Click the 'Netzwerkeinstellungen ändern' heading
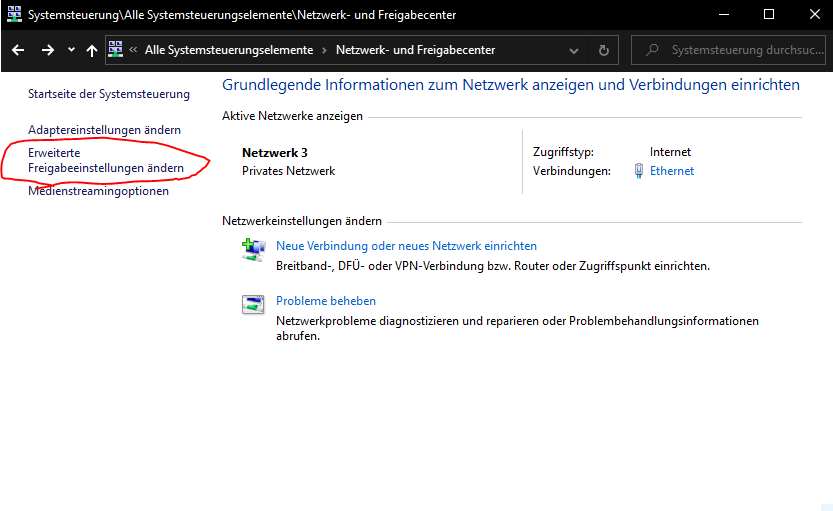Image resolution: width=833 pixels, height=511 pixels. point(302,221)
